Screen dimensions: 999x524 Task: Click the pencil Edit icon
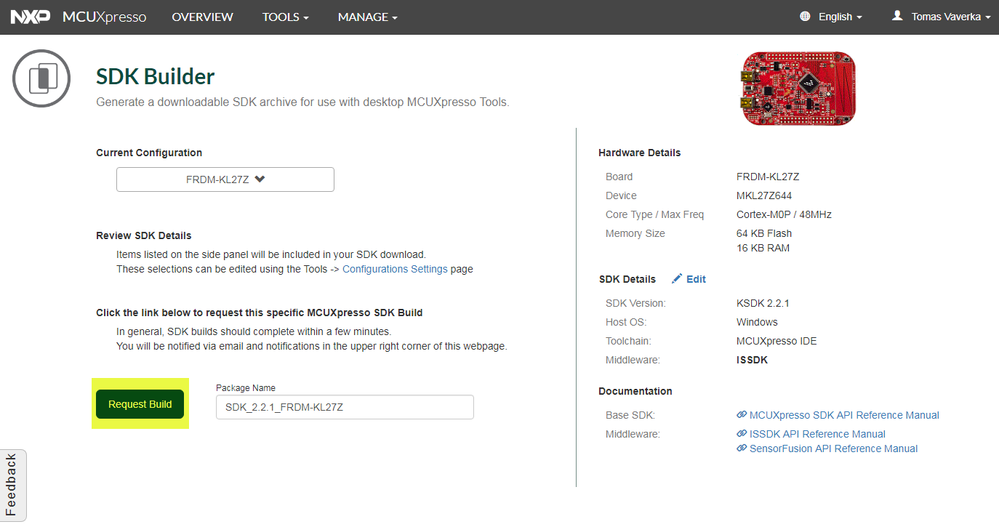pos(677,279)
